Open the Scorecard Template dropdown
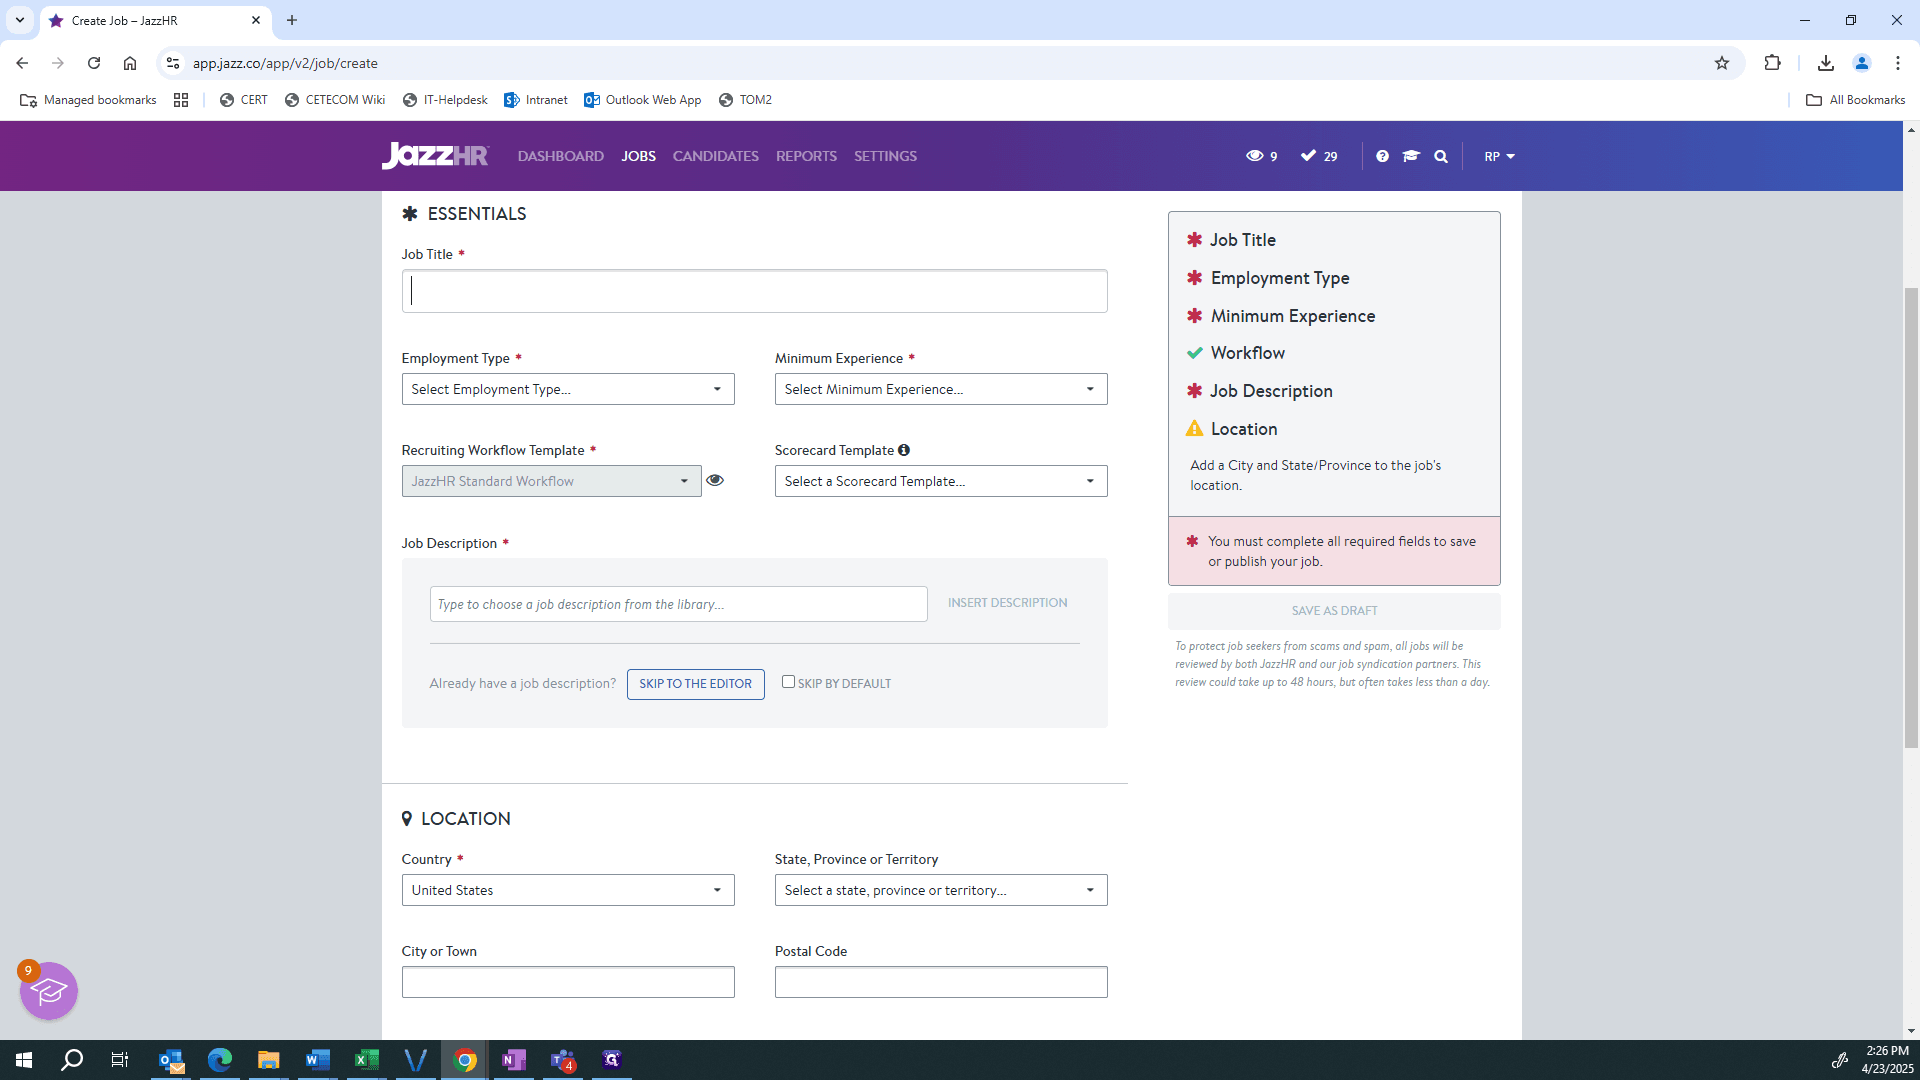 click(x=941, y=481)
